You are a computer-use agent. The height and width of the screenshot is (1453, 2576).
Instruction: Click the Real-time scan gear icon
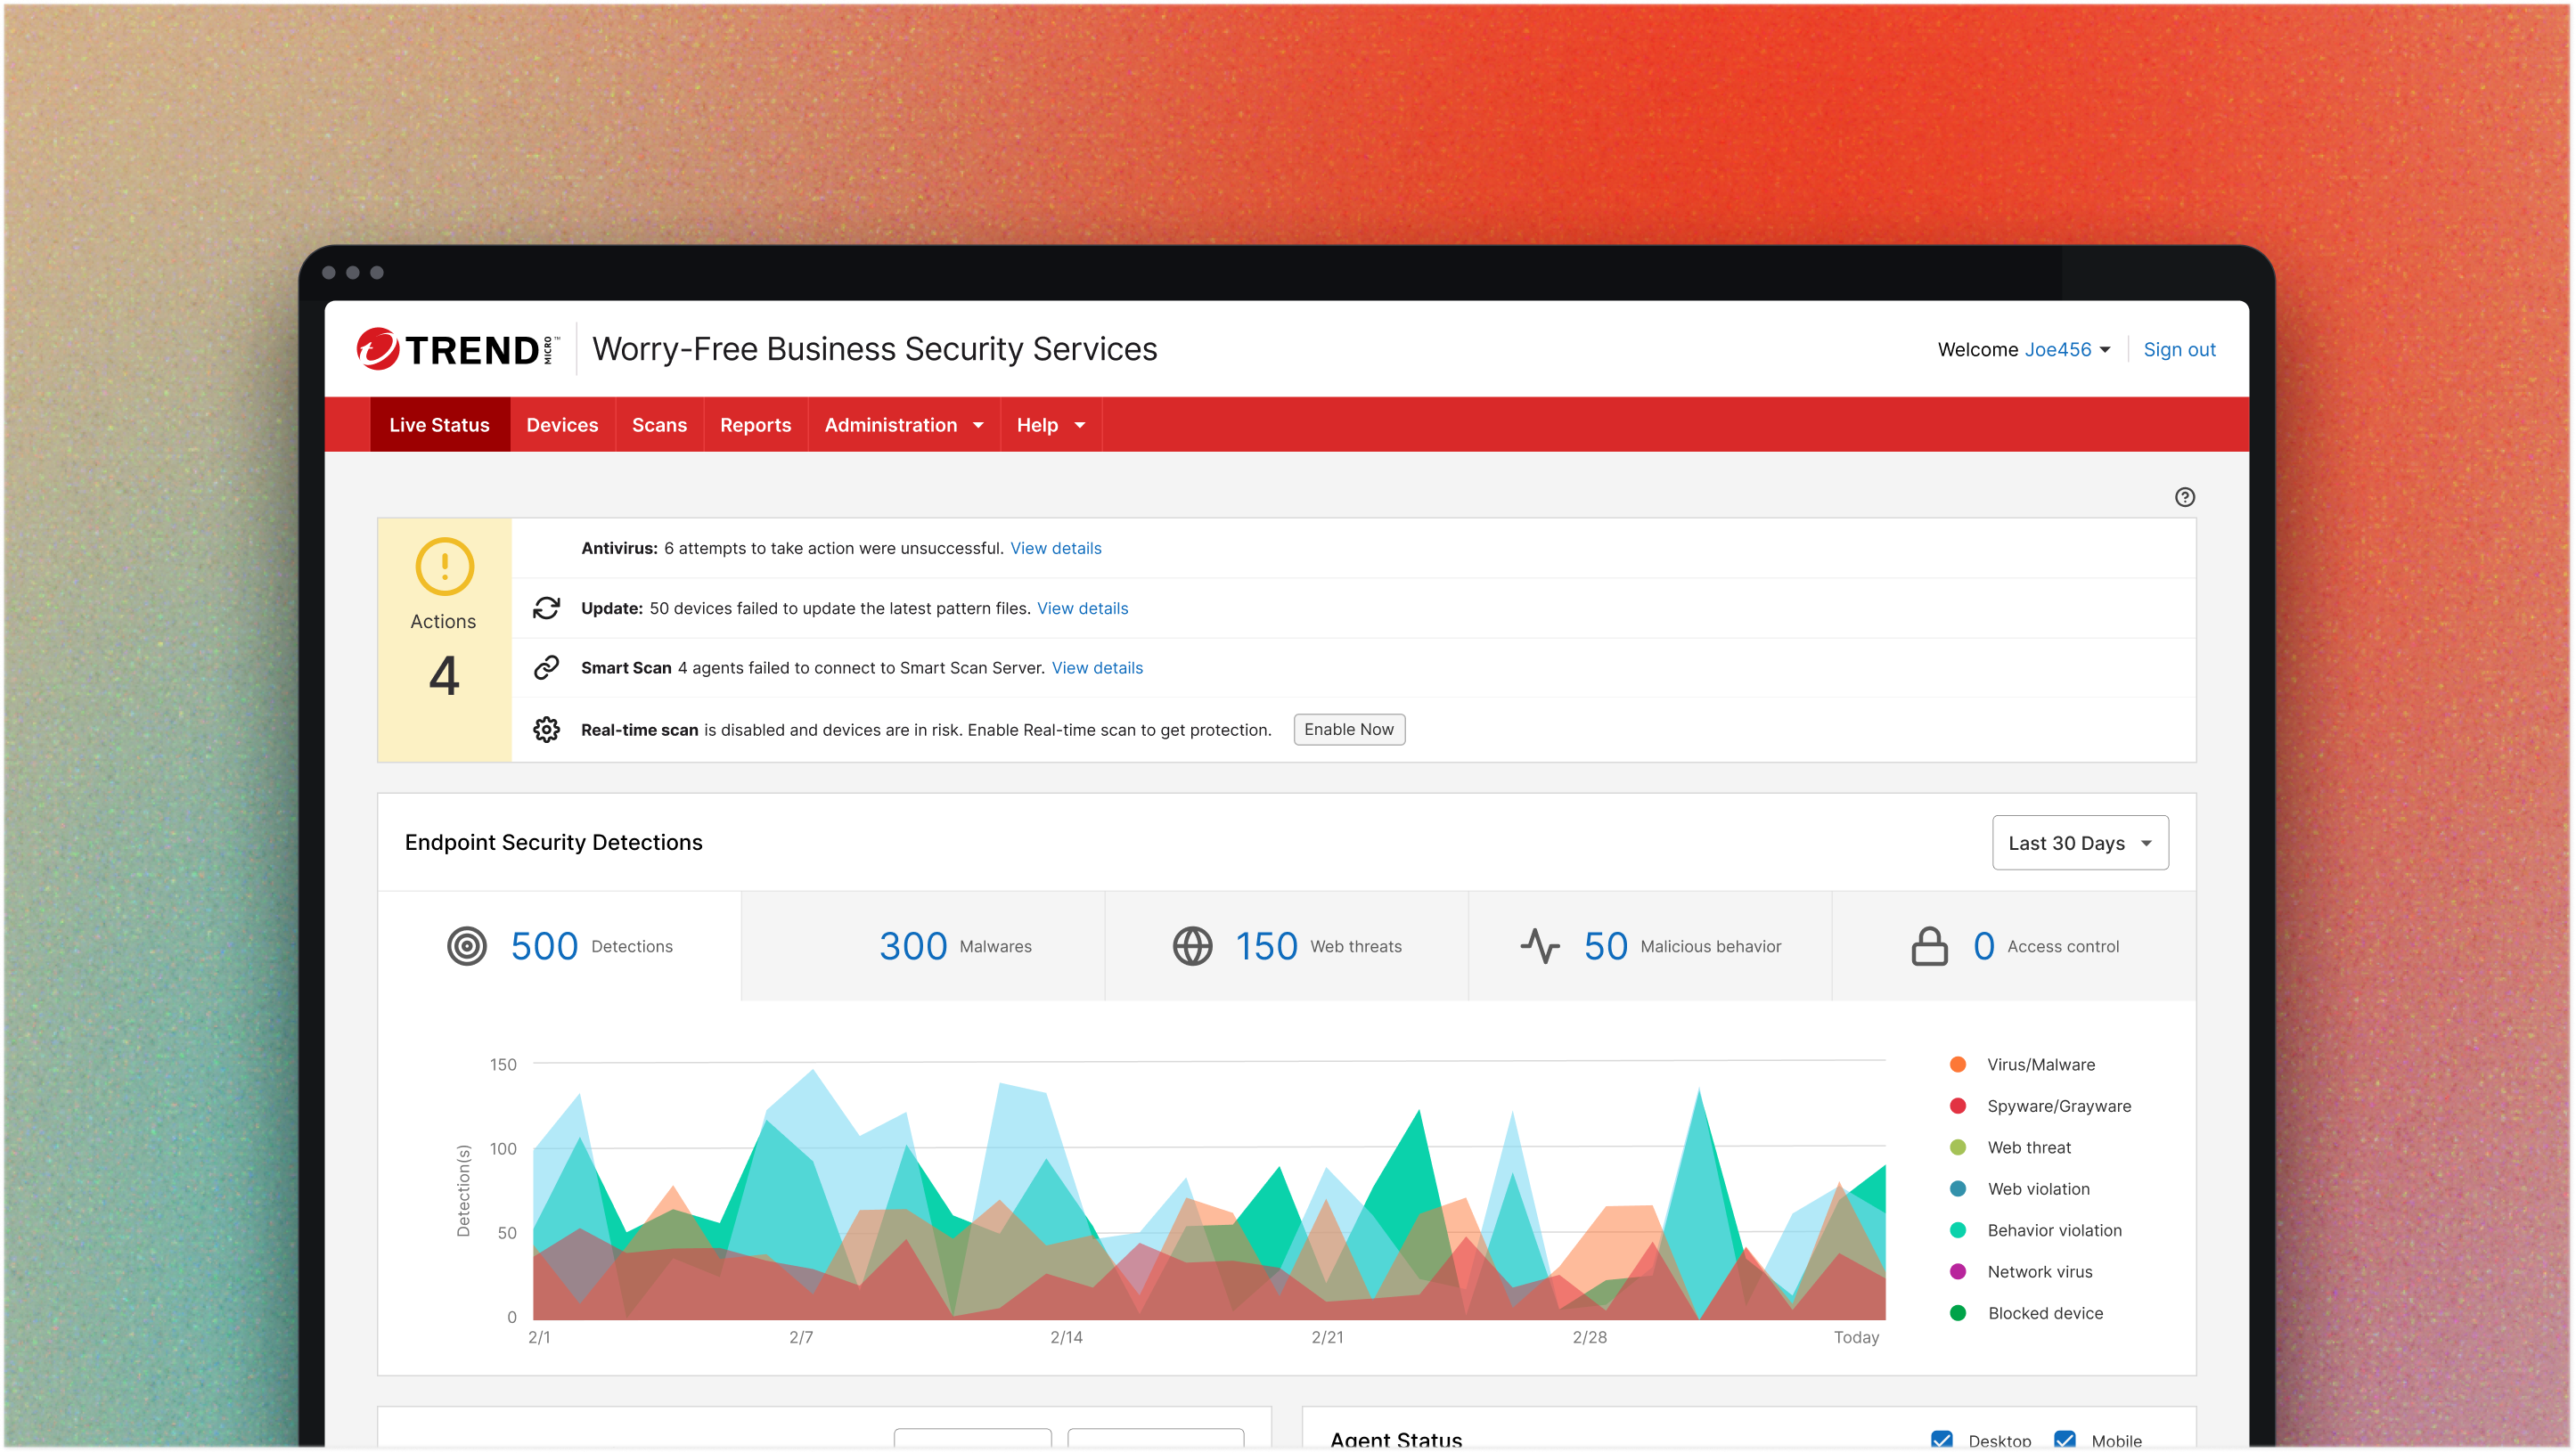click(546, 730)
